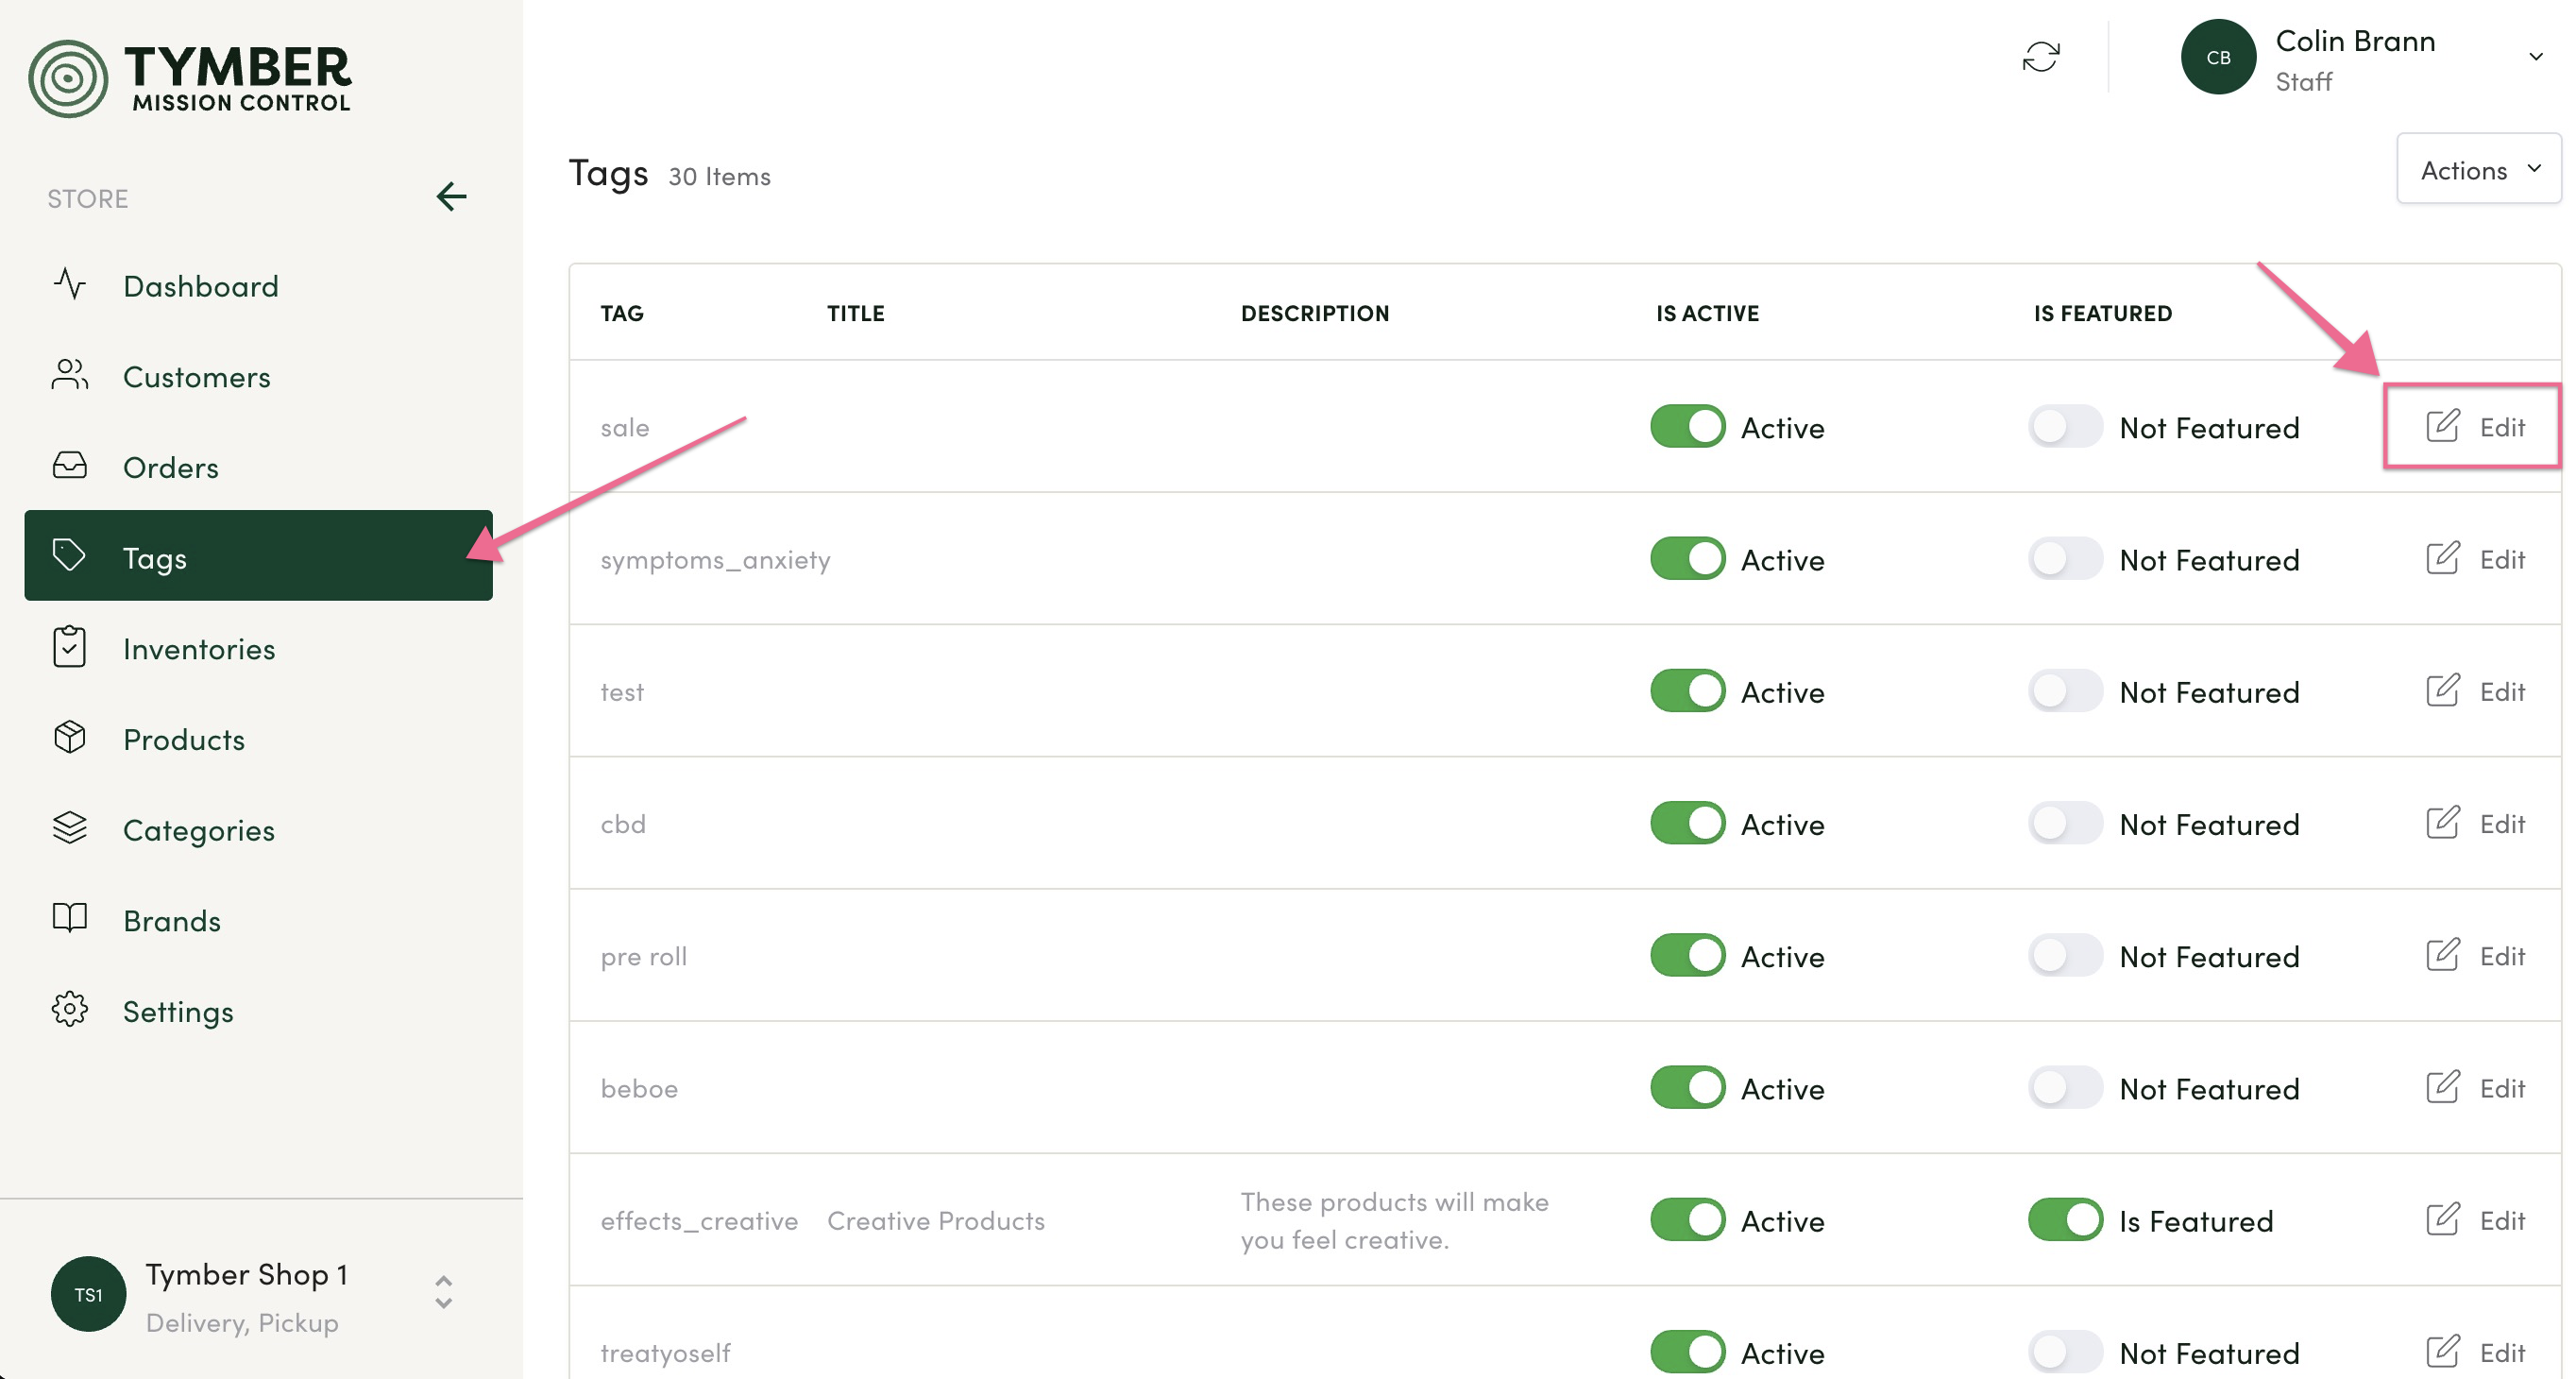The width and height of the screenshot is (2576, 1379).
Task: Toggle Not Featured switch for cbd tag
Action: click(2065, 824)
